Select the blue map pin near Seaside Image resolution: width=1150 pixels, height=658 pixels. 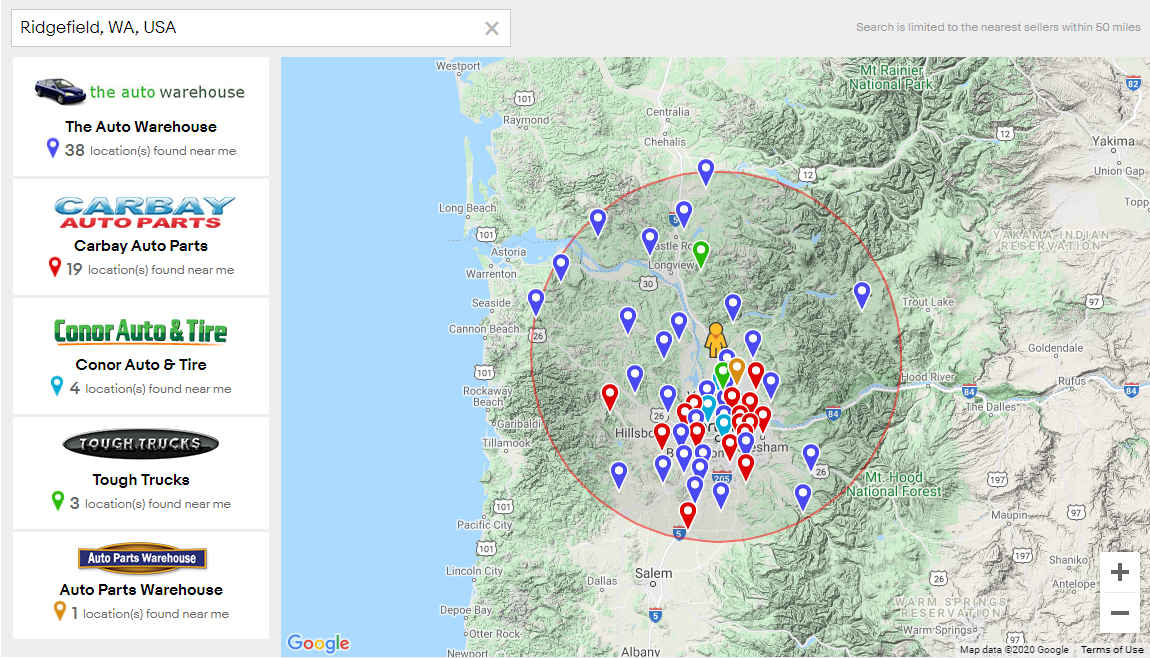pos(536,302)
